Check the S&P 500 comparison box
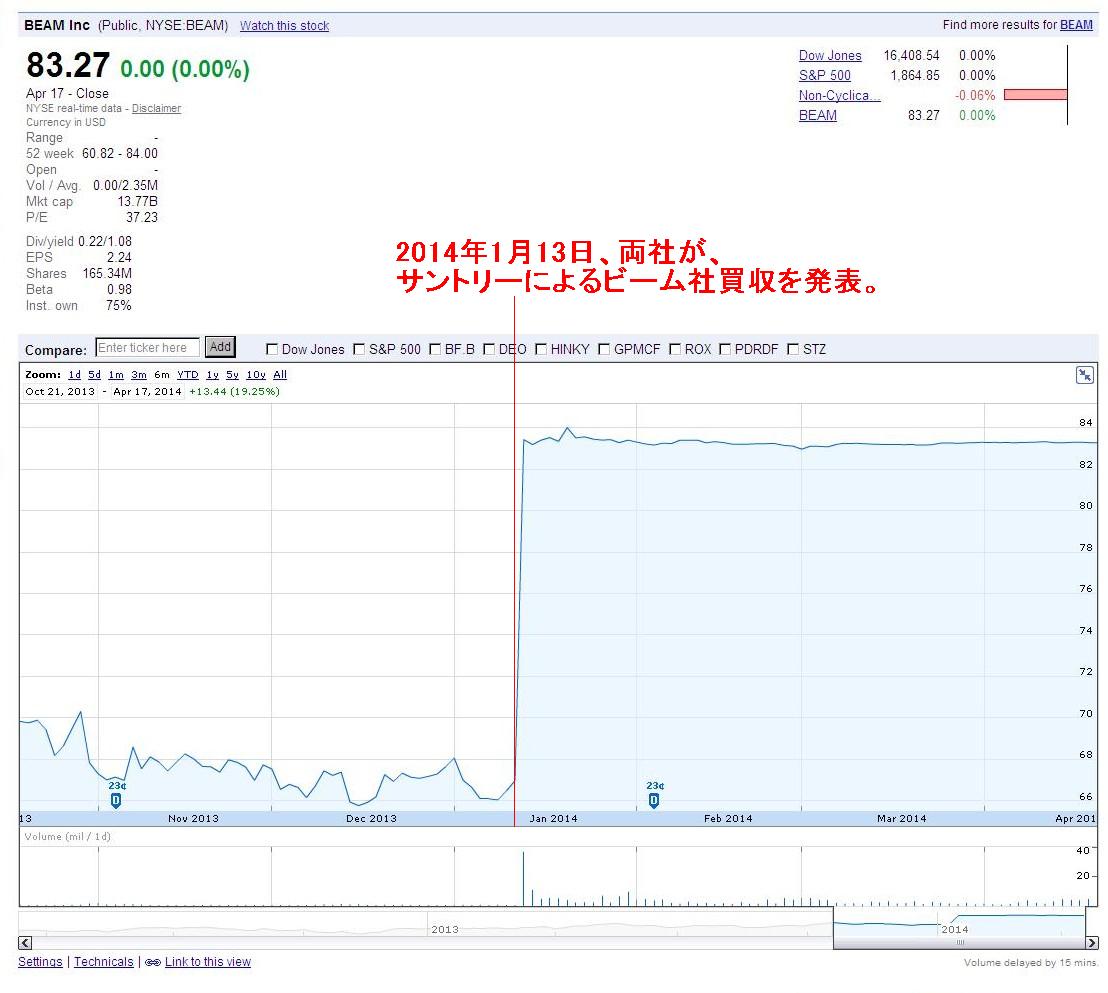 (x=359, y=349)
